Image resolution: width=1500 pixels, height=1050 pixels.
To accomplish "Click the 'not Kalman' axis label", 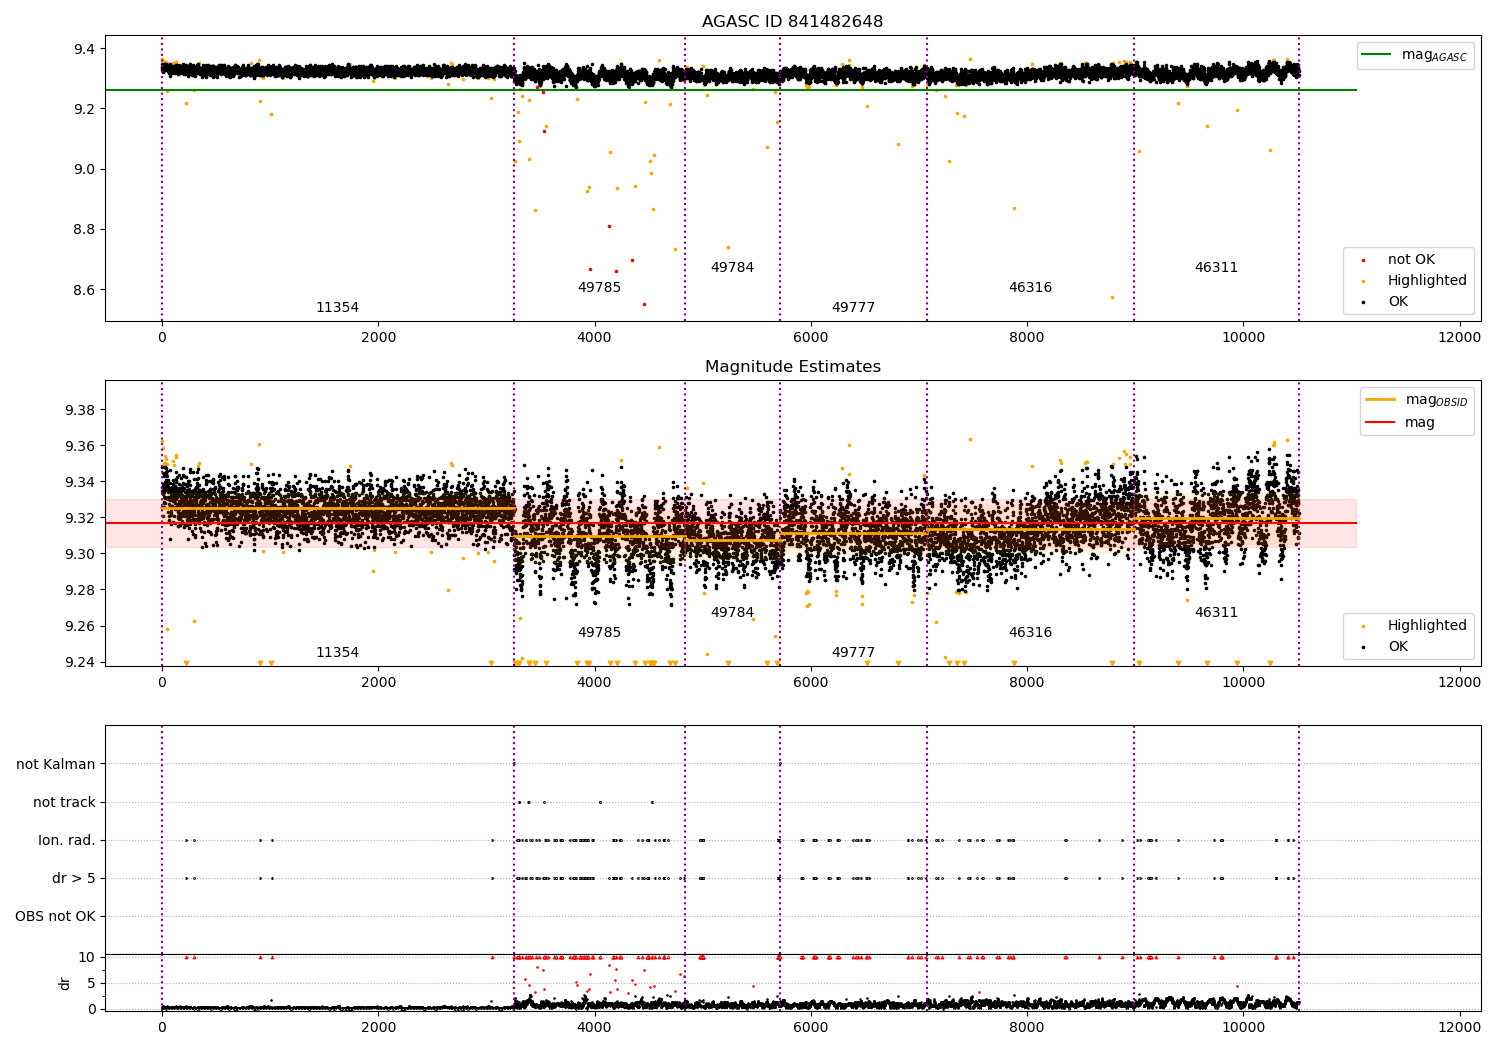I will click(x=56, y=764).
